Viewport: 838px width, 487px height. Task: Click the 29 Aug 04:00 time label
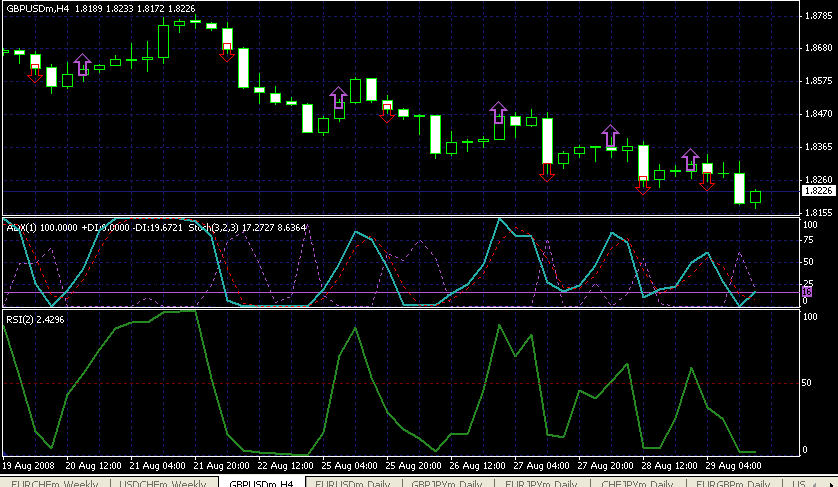pyautogui.click(x=733, y=465)
